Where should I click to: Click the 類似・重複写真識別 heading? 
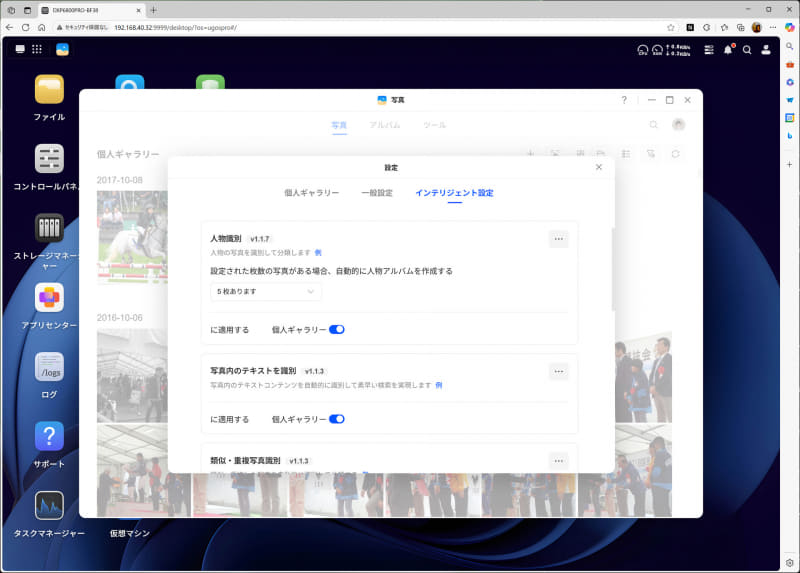pos(245,461)
